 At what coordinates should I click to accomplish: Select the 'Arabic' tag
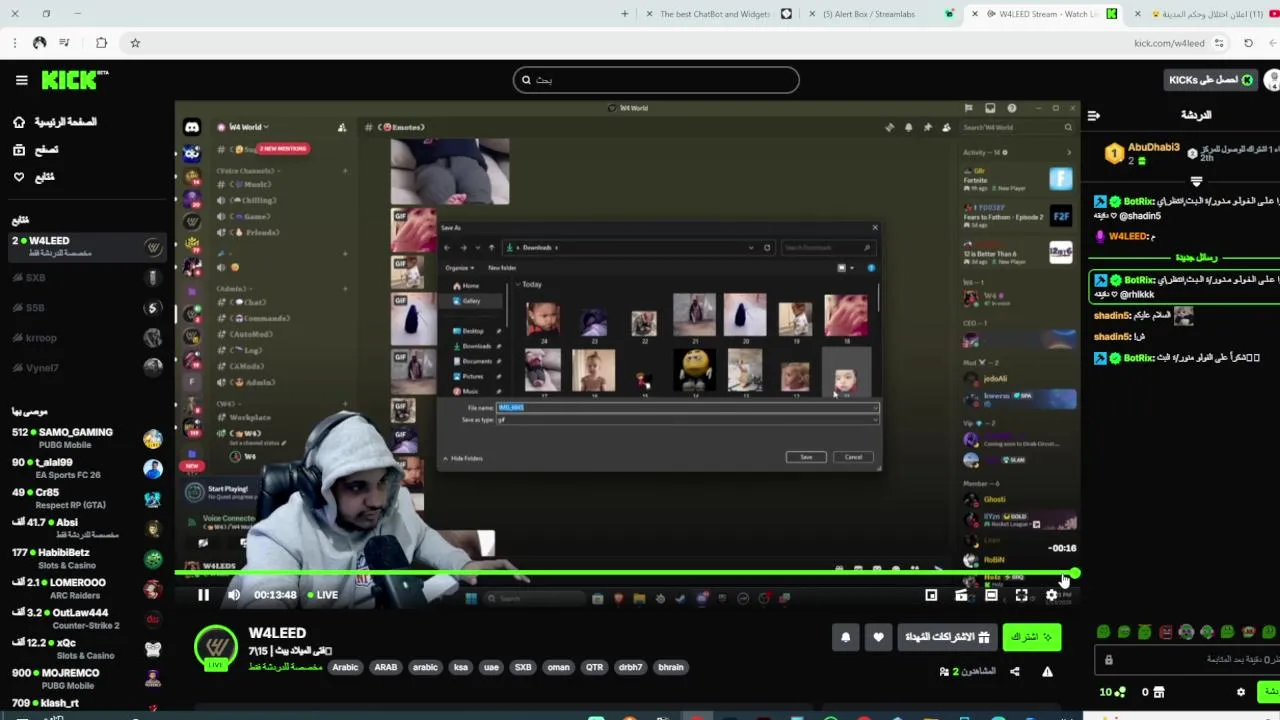coord(345,667)
